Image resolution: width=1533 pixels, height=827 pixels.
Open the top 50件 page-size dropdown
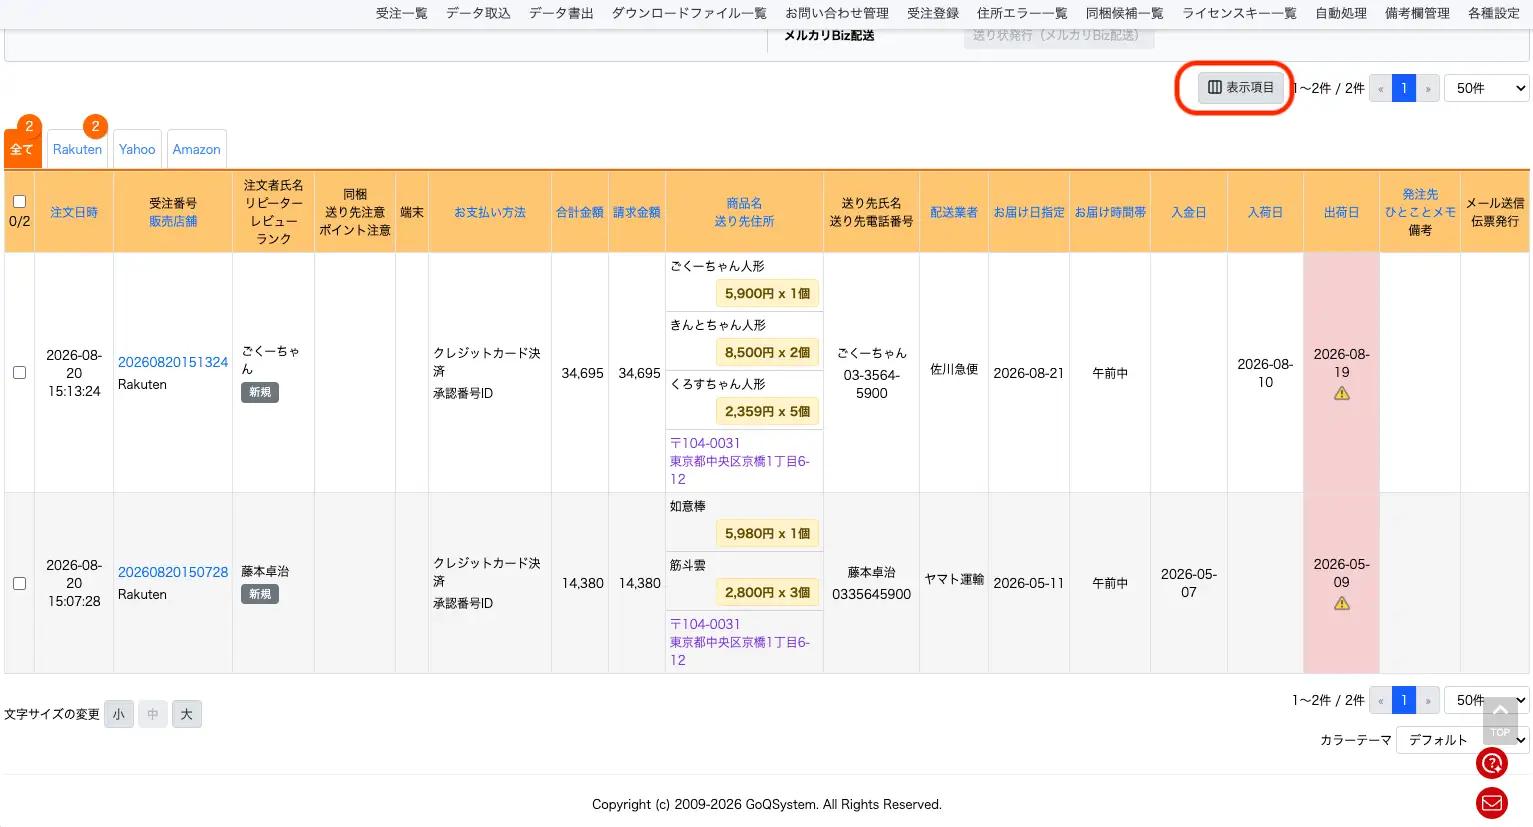1486,88
